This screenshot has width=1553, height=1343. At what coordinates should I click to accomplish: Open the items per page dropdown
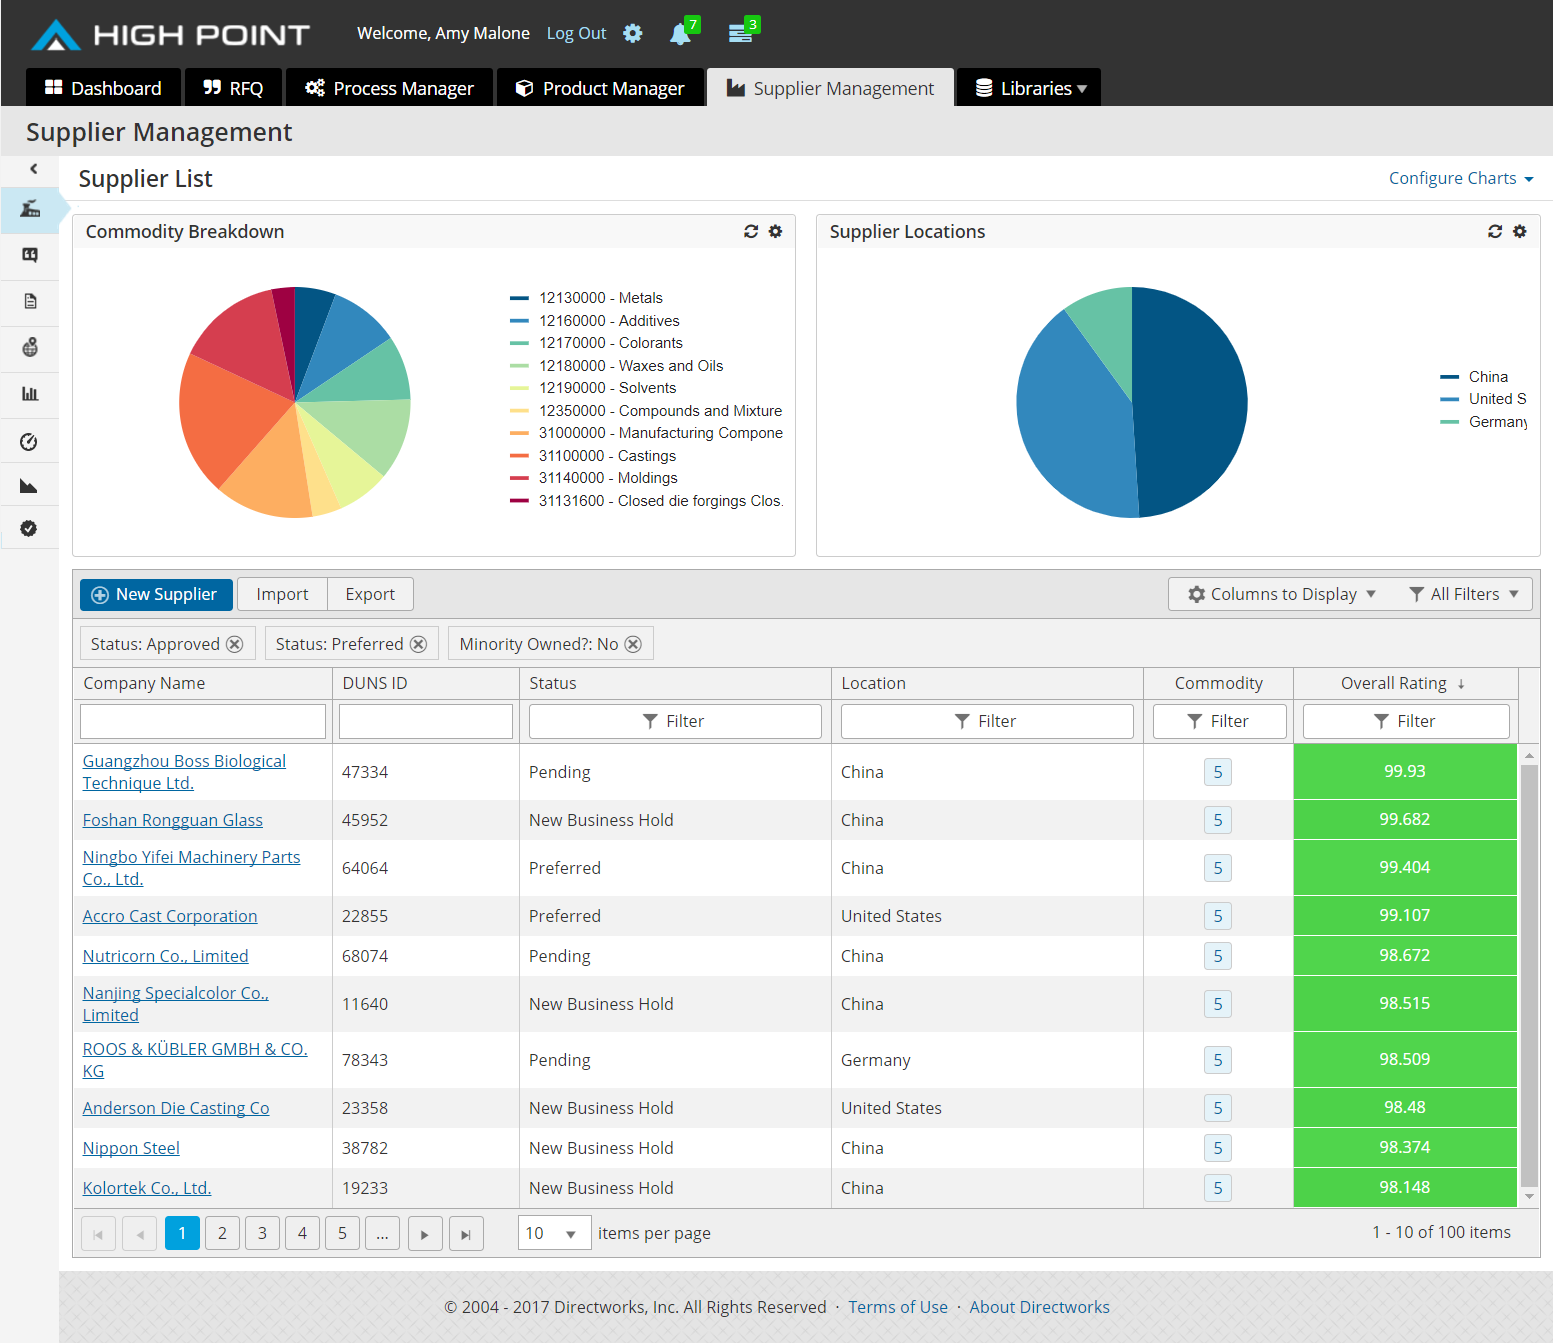tap(554, 1233)
